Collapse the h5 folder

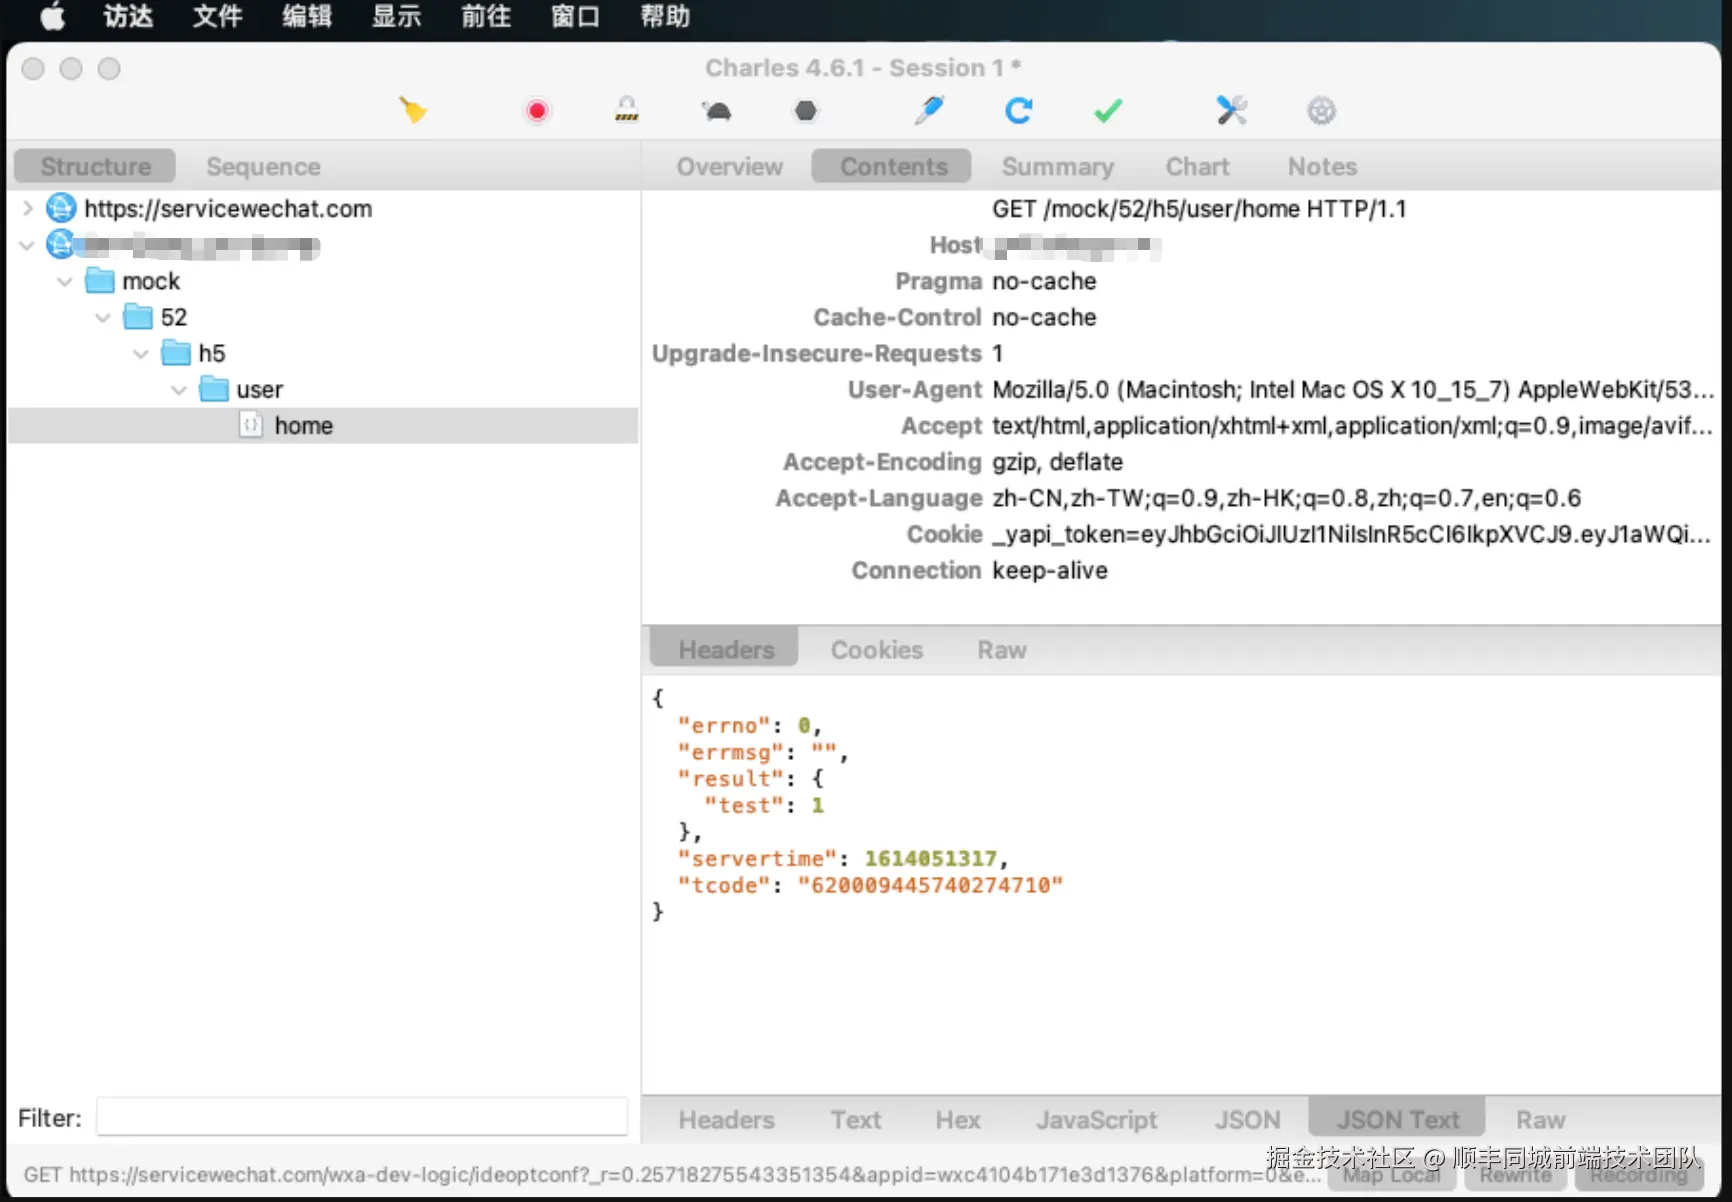point(141,353)
